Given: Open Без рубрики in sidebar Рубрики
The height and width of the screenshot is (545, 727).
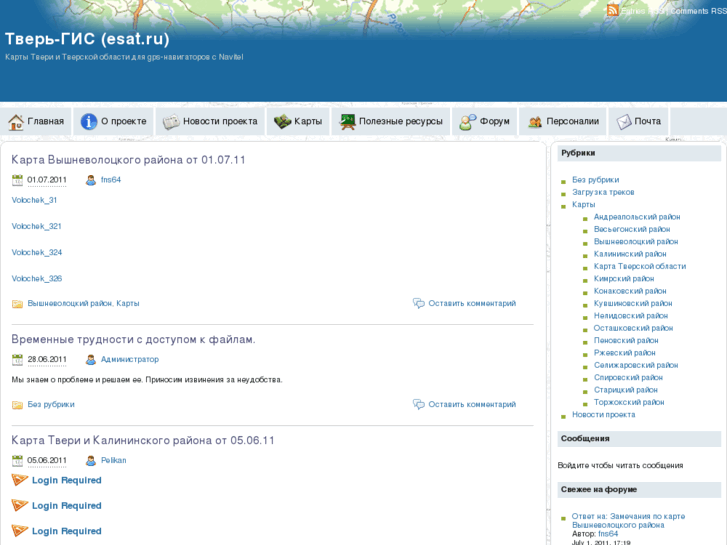Looking at the screenshot, I should 595,180.
